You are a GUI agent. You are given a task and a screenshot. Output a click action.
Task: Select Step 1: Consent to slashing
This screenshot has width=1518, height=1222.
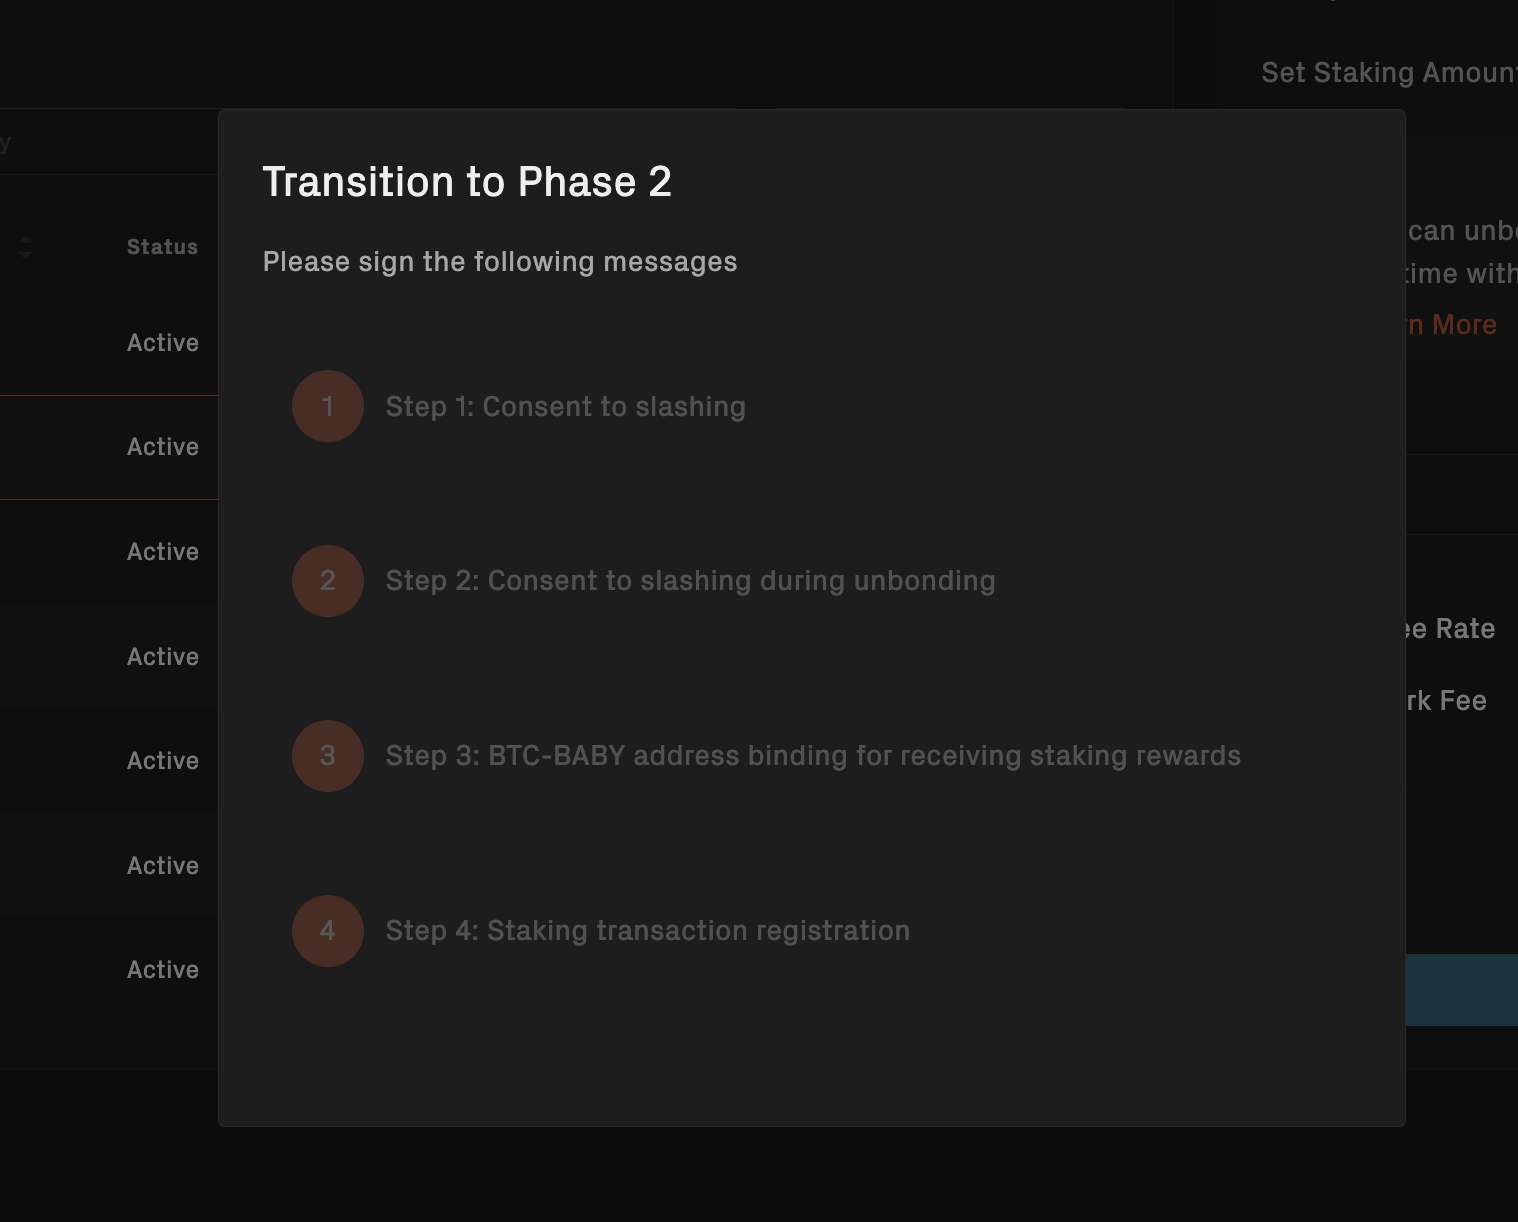[x=811, y=406]
